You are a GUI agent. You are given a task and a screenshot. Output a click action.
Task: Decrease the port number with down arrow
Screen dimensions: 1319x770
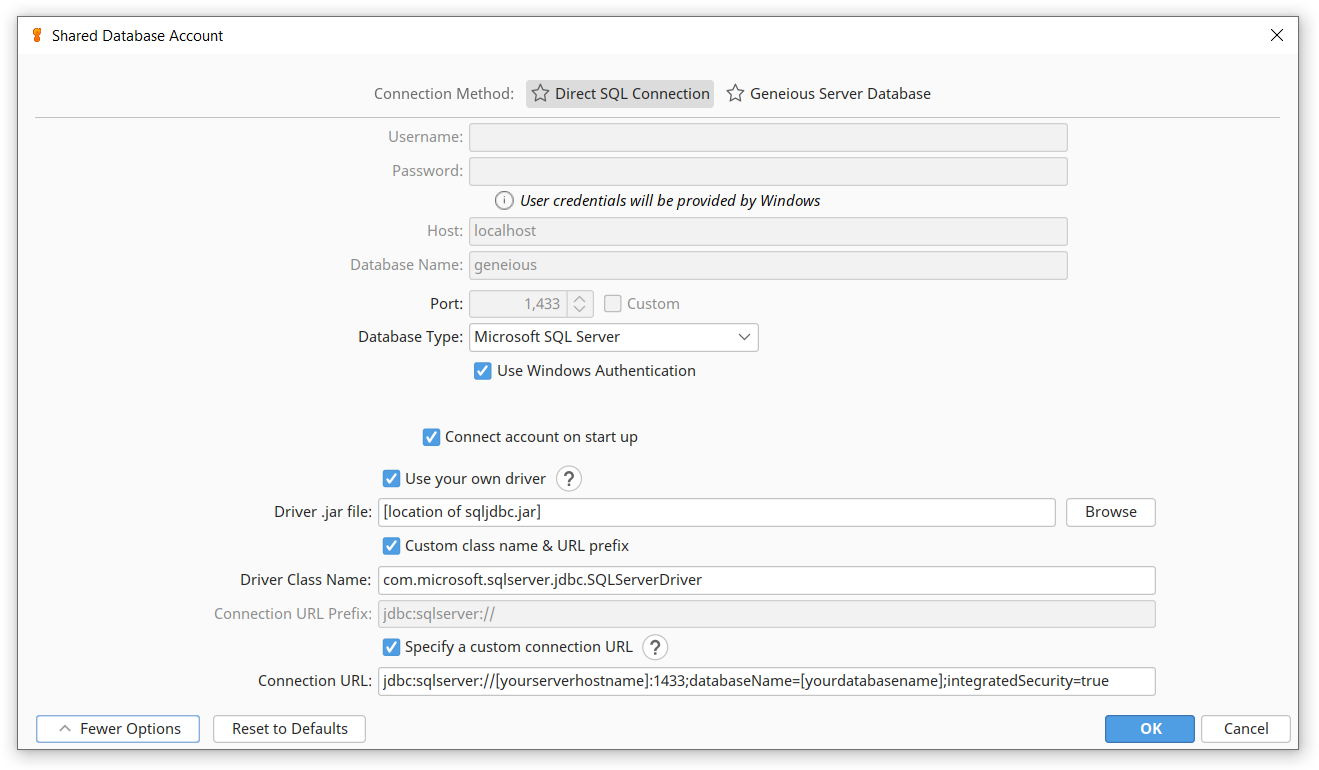pos(580,310)
